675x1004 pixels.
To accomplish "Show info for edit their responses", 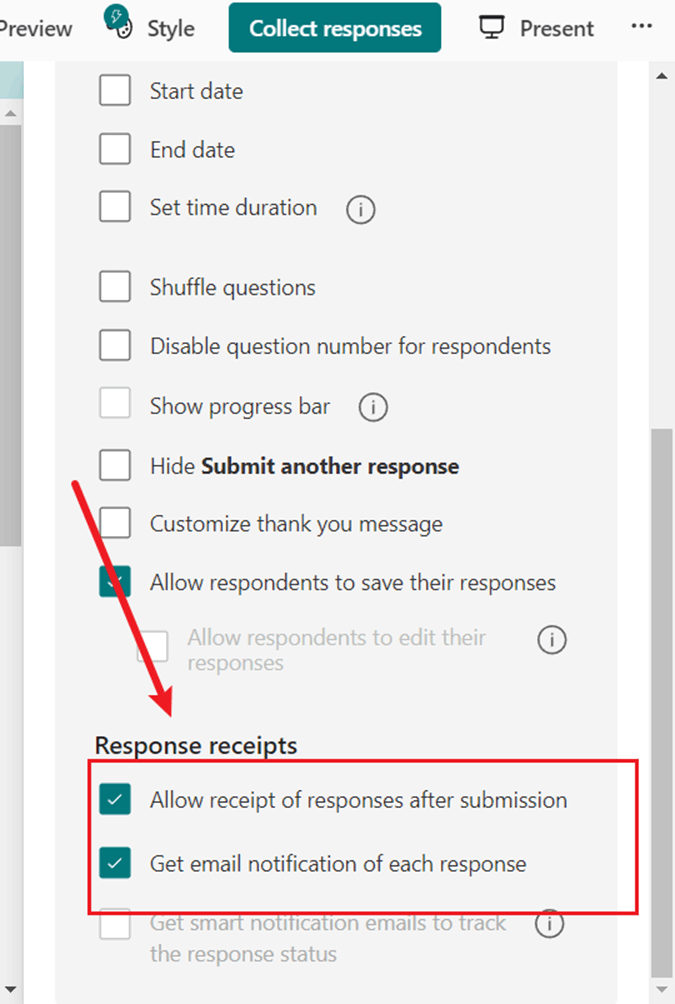I will pos(552,640).
